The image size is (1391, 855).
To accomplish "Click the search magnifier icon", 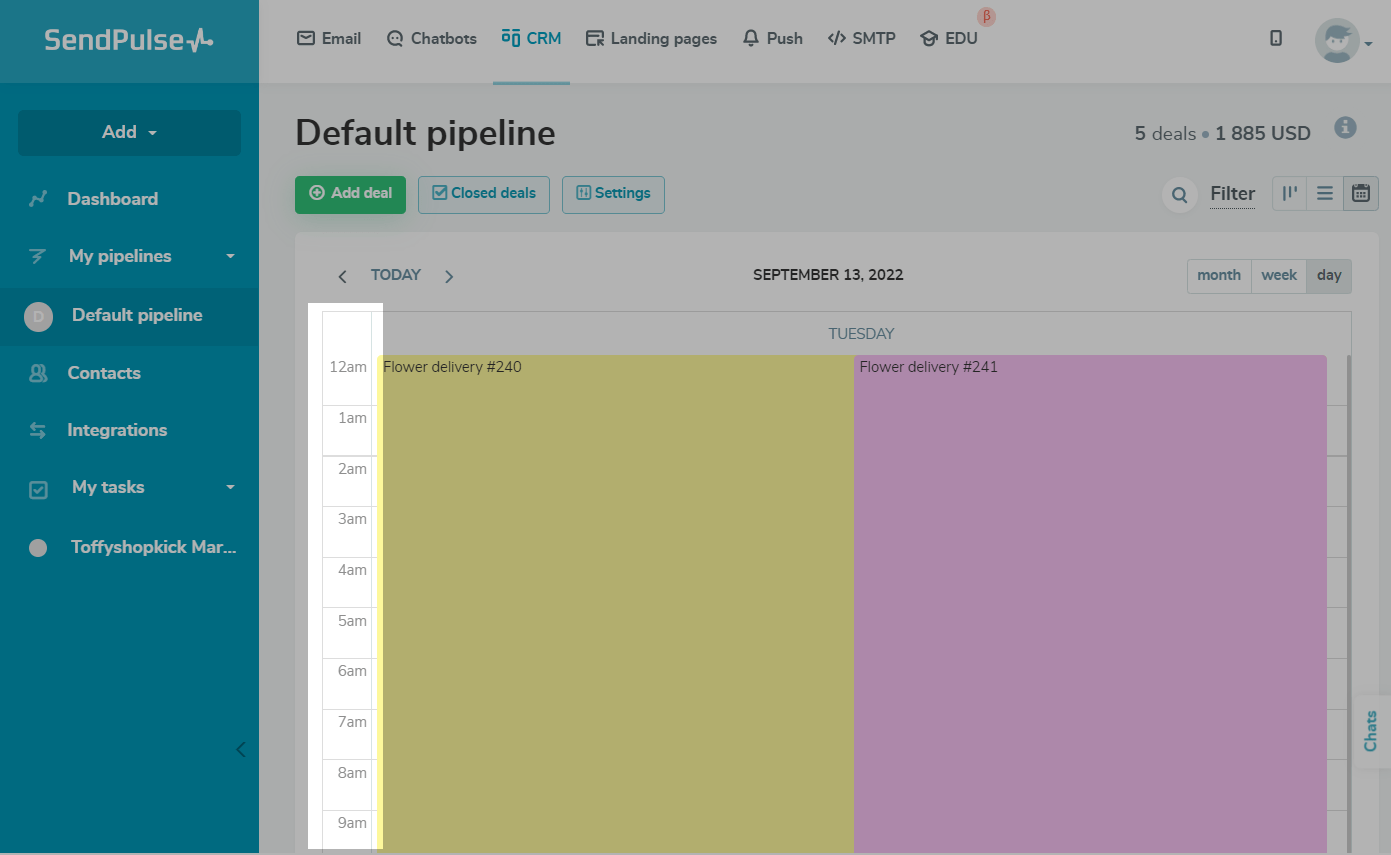I will click(x=1180, y=194).
